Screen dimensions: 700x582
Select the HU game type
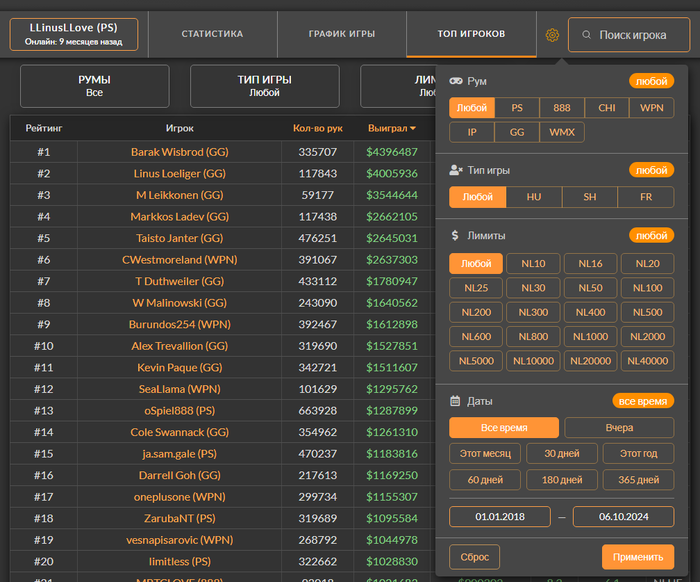pos(534,197)
